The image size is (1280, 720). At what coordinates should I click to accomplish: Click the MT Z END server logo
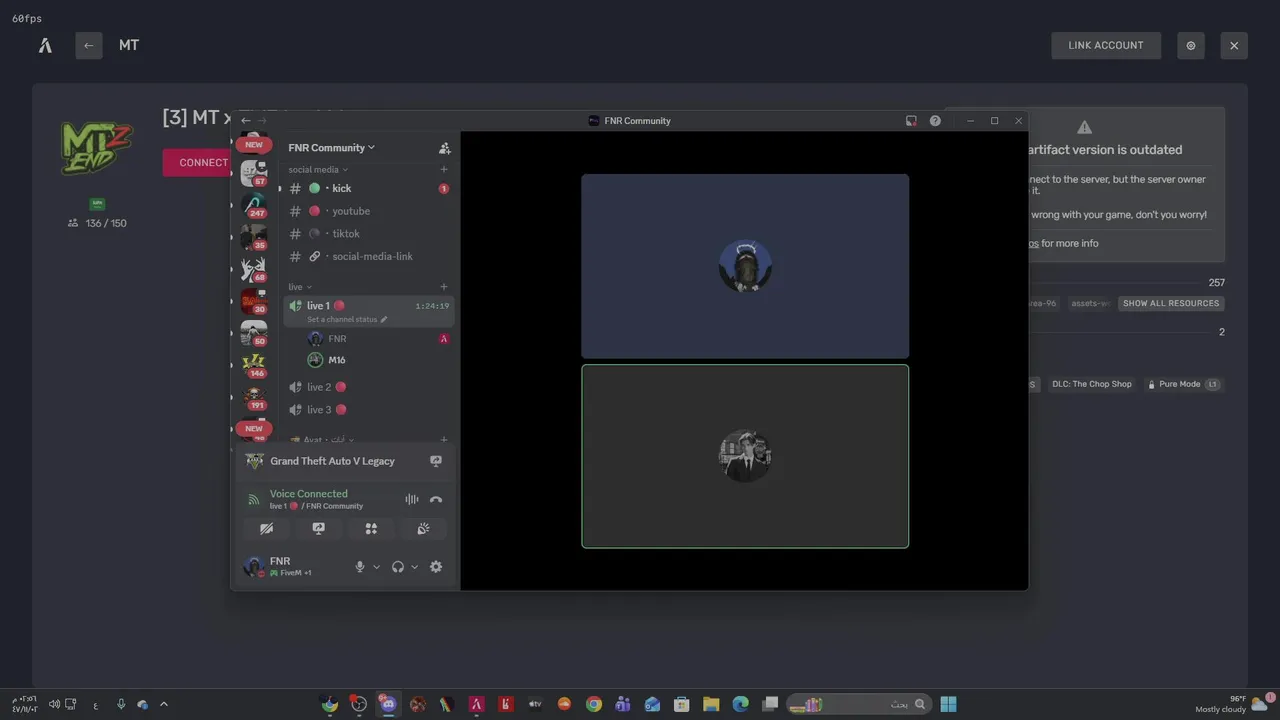[97, 149]
